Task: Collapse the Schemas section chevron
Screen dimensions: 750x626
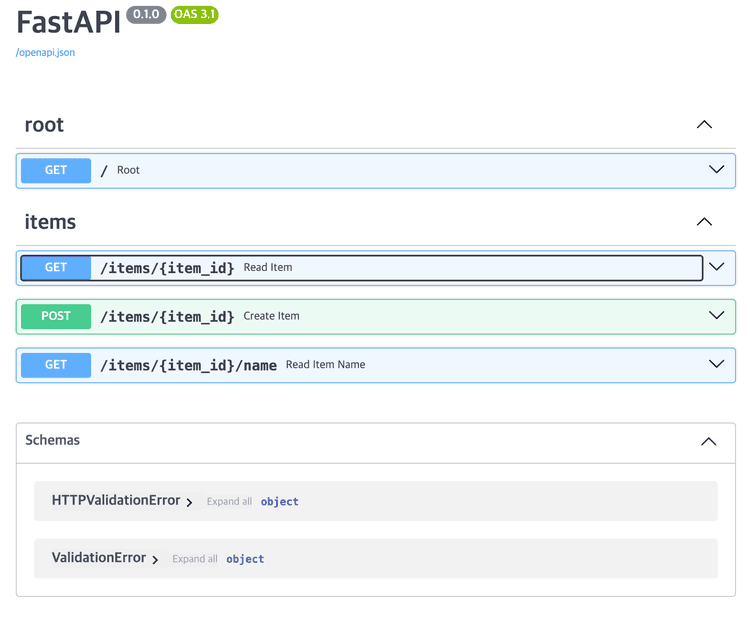Action: (708, 441)
